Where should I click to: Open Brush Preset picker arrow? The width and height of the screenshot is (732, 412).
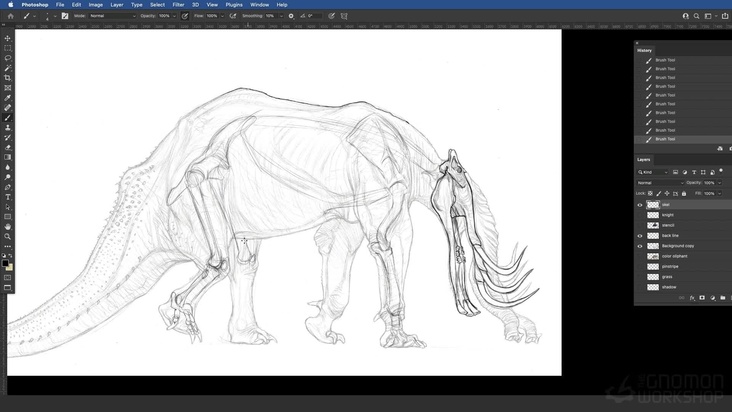pyautogui.click(x=55, y=16)
